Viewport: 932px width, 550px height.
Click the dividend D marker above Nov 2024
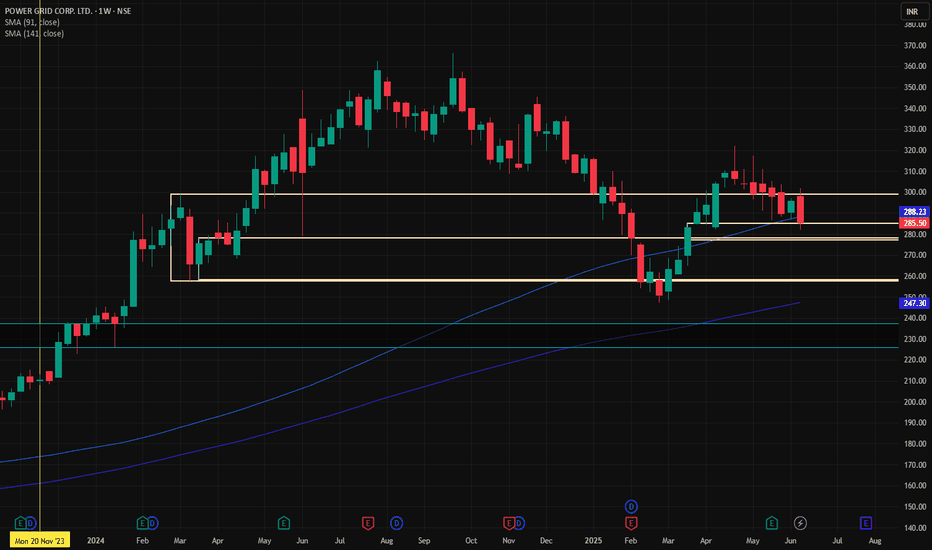519,523
